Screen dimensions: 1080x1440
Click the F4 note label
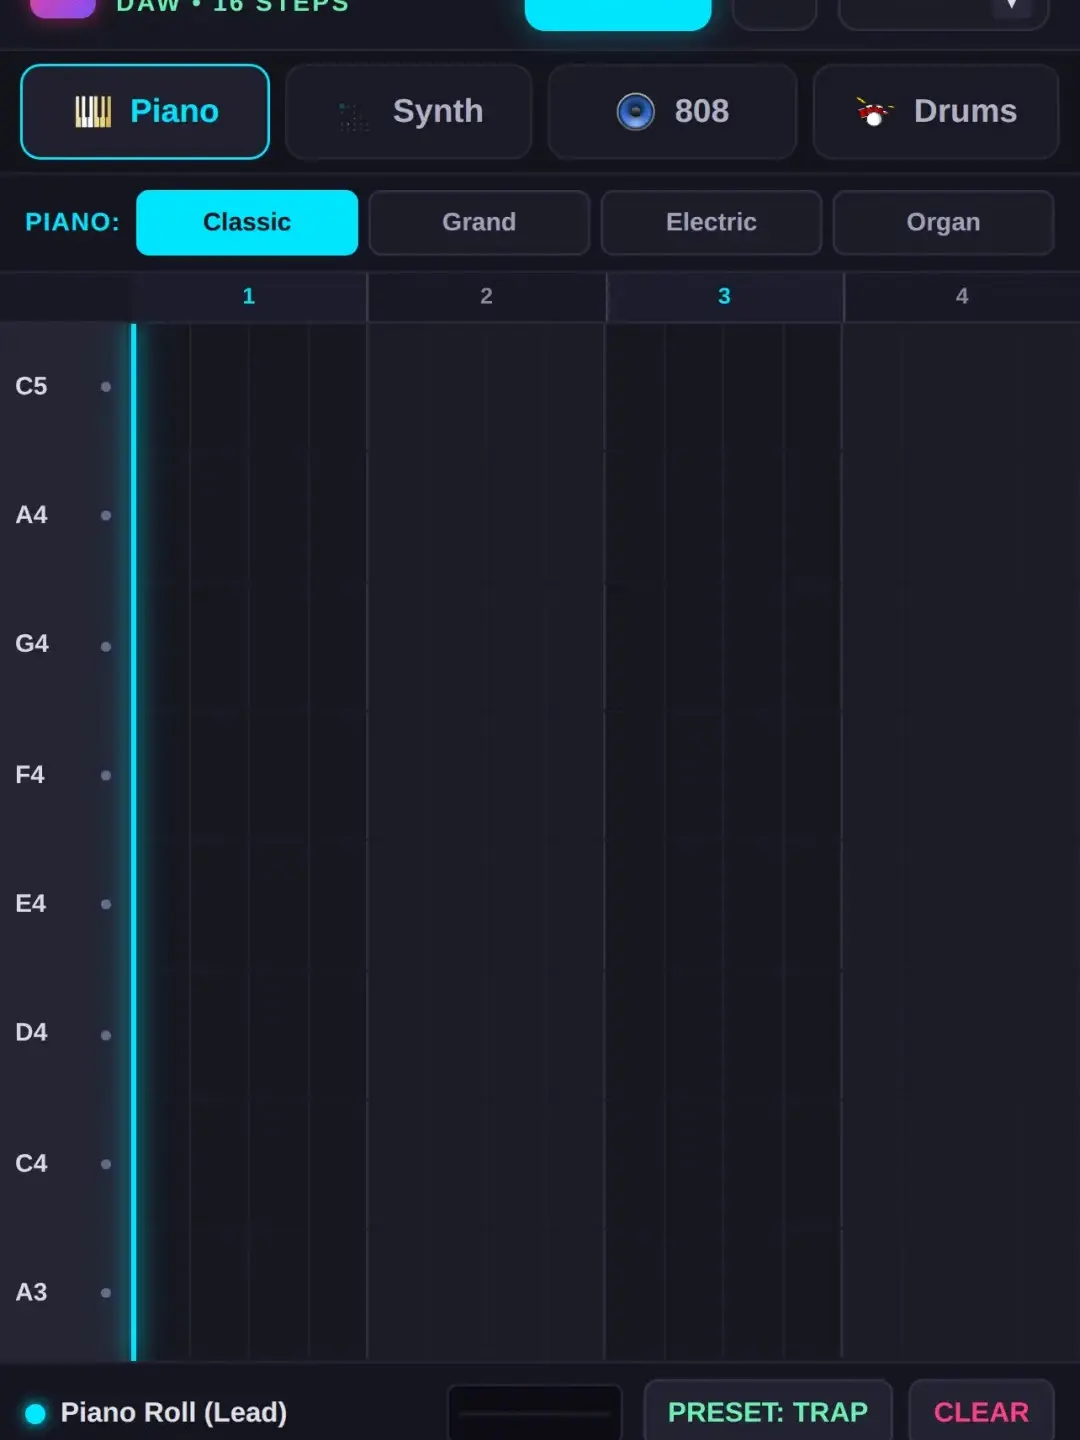[x=30, y=775]
